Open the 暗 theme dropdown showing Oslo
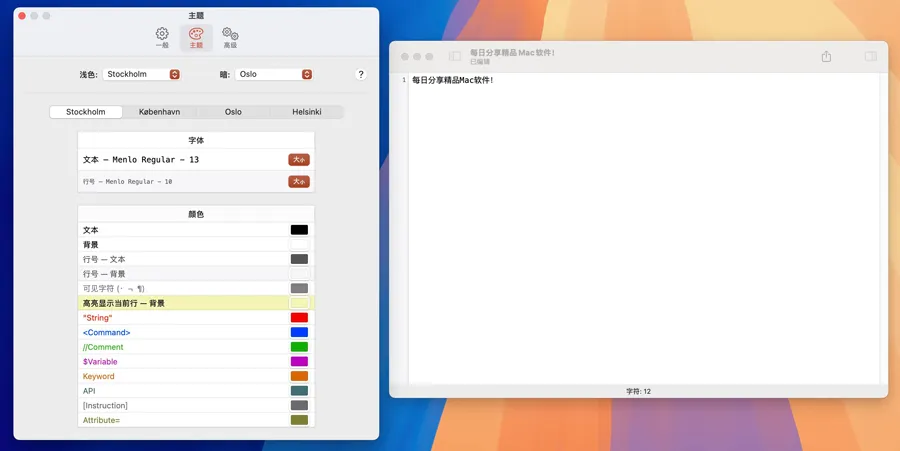 coord(274,74)
